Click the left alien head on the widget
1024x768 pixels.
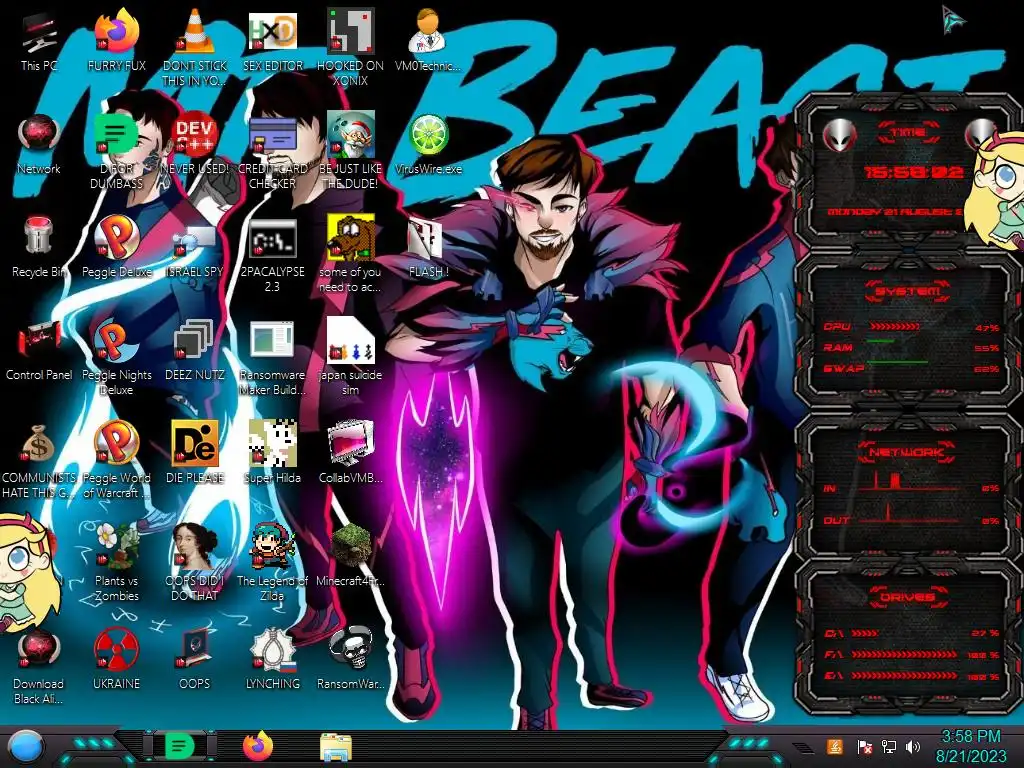[x=839, y=135]
